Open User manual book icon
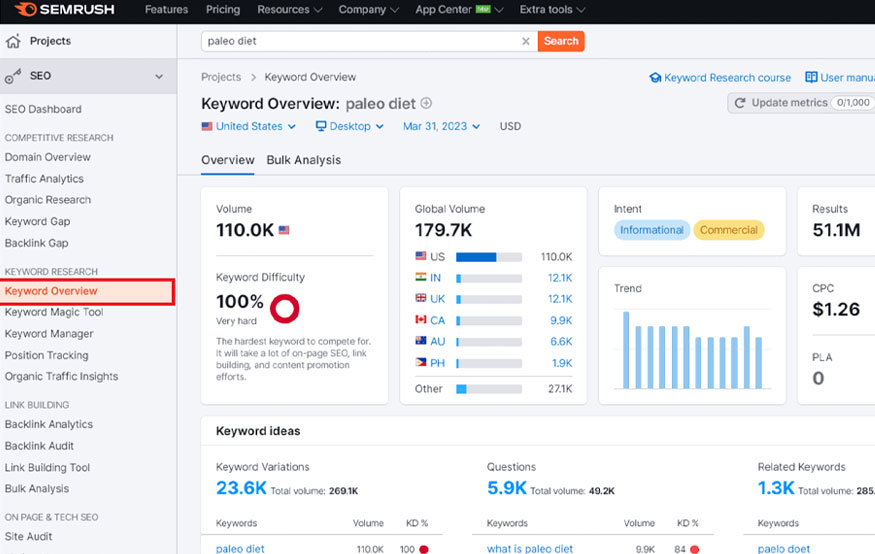This screenshot has width=875, height=554. [x=811, y=77]
